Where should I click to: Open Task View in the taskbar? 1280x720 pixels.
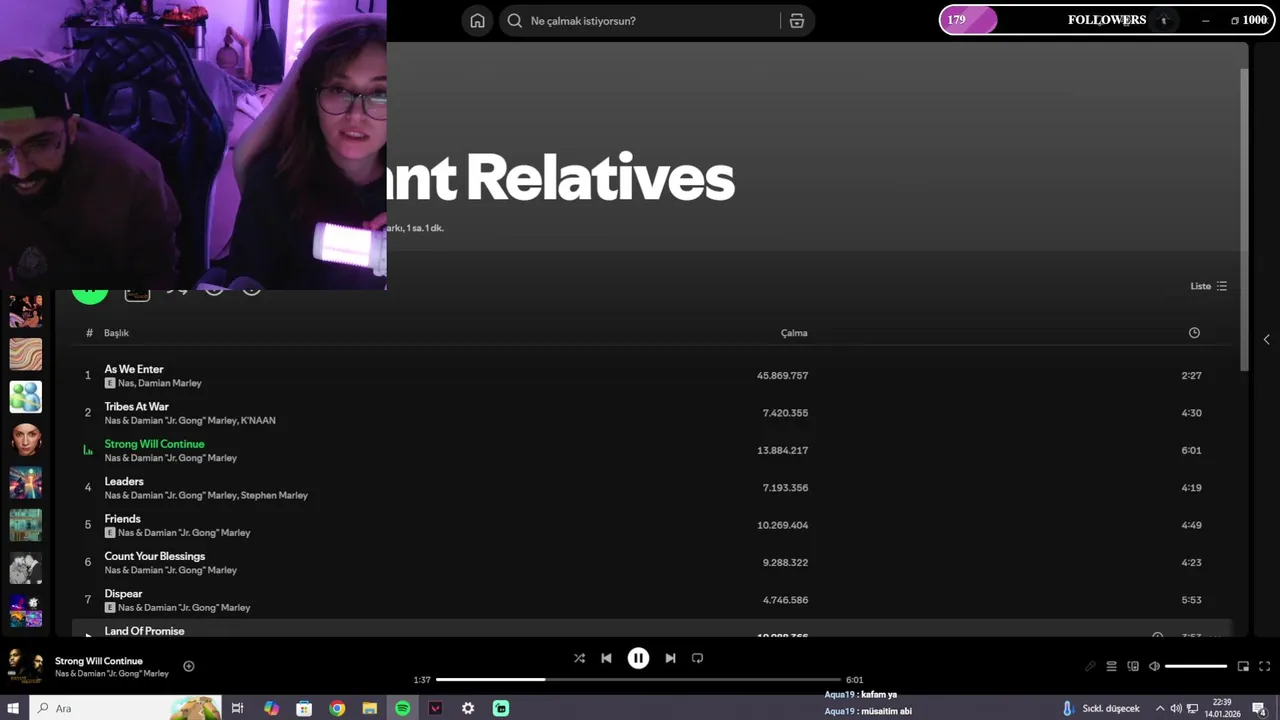238,708
